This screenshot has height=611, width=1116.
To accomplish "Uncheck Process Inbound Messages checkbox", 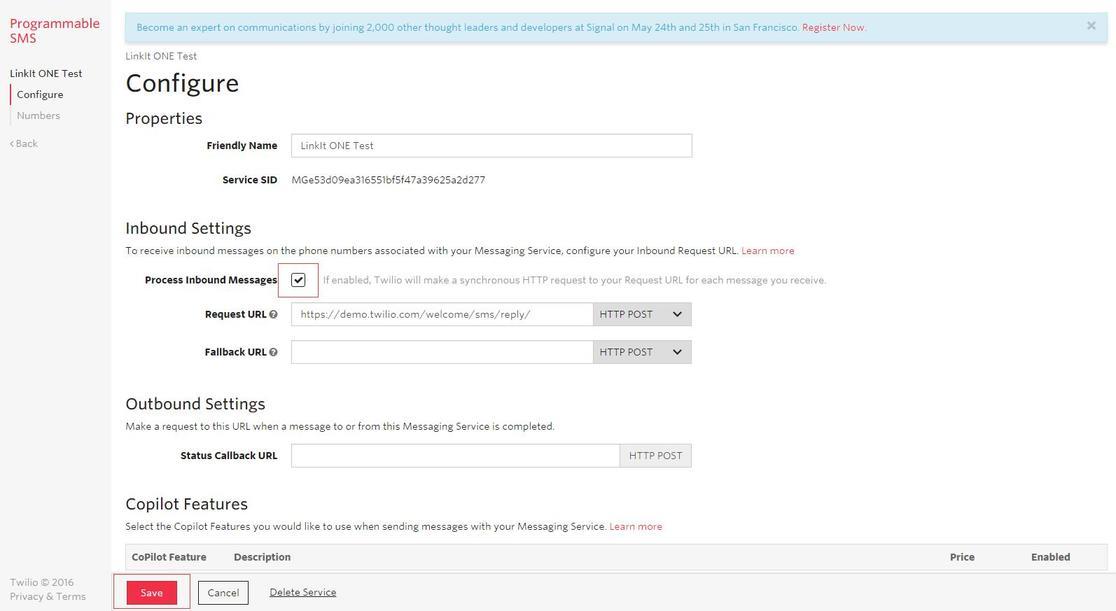I will (x=298, y=280).
